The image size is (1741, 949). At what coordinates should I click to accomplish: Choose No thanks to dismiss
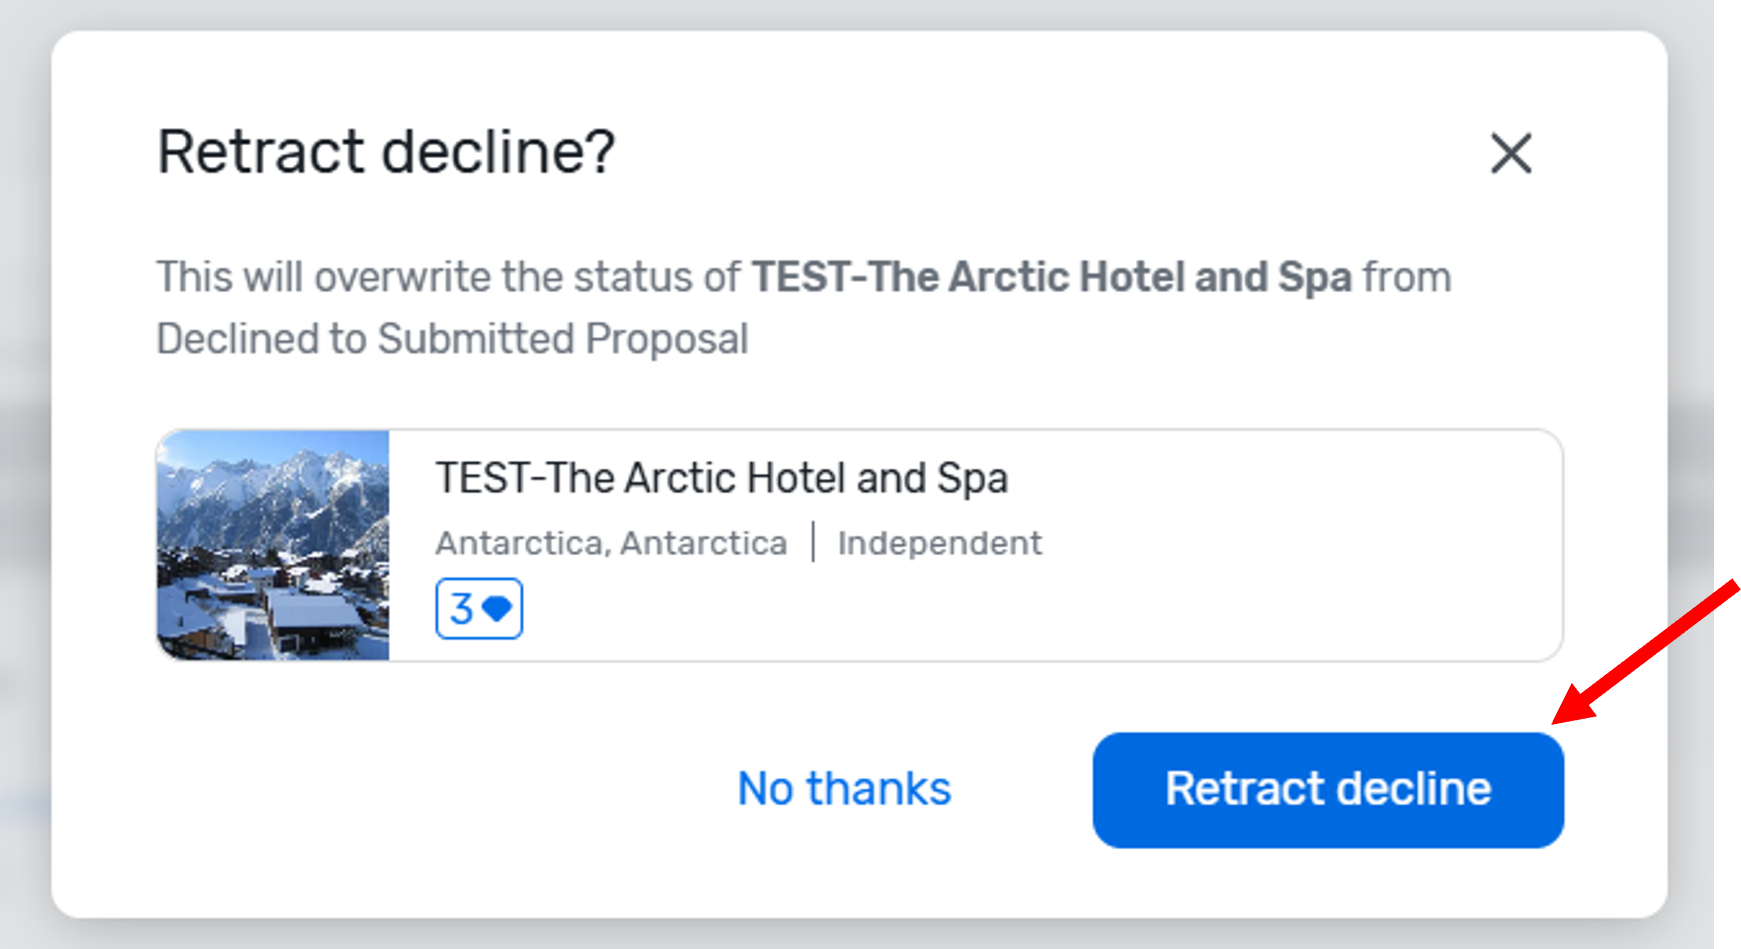843,789
